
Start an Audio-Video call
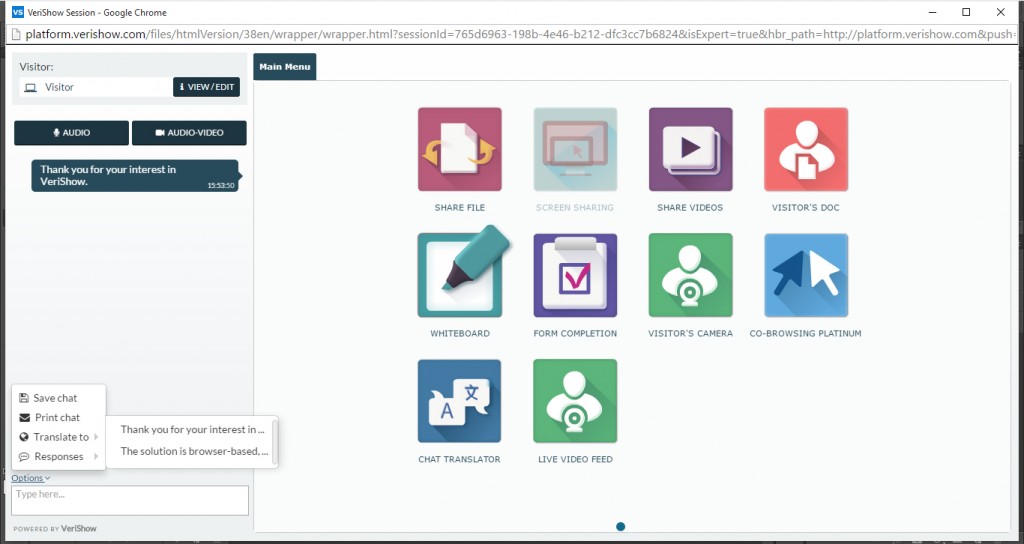pyautogui.click(x=189, y=133)
